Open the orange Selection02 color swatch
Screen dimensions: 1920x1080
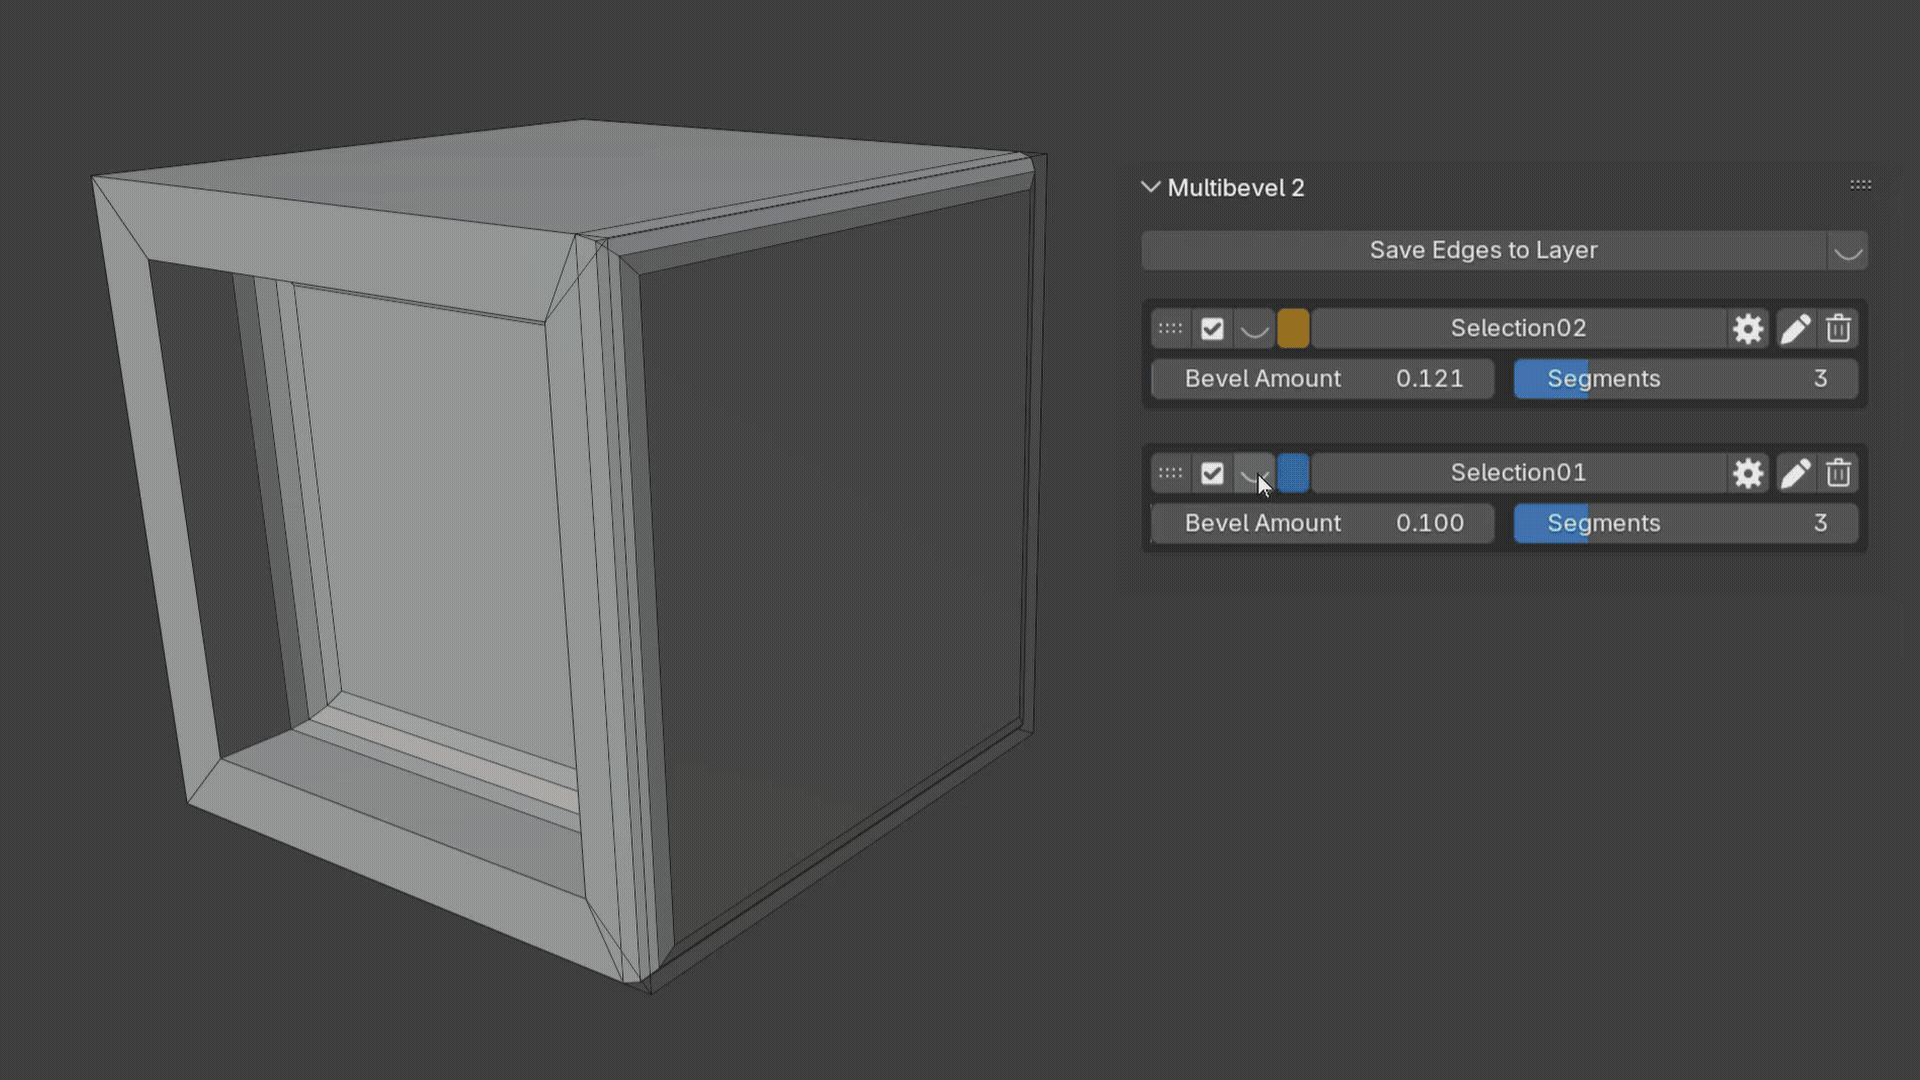pos(1293,328)
